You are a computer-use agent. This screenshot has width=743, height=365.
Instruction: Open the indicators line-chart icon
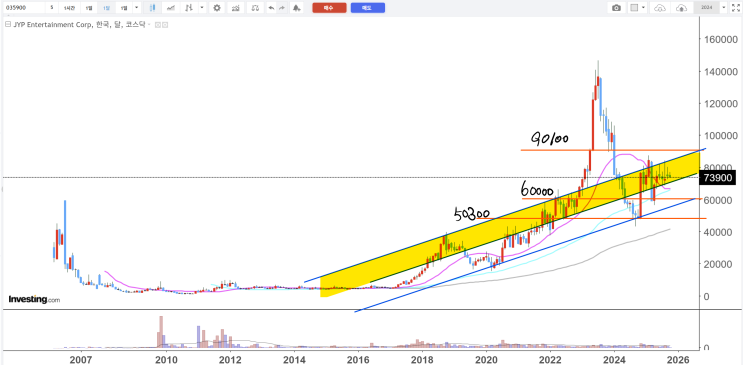click(x=172, y=8)
